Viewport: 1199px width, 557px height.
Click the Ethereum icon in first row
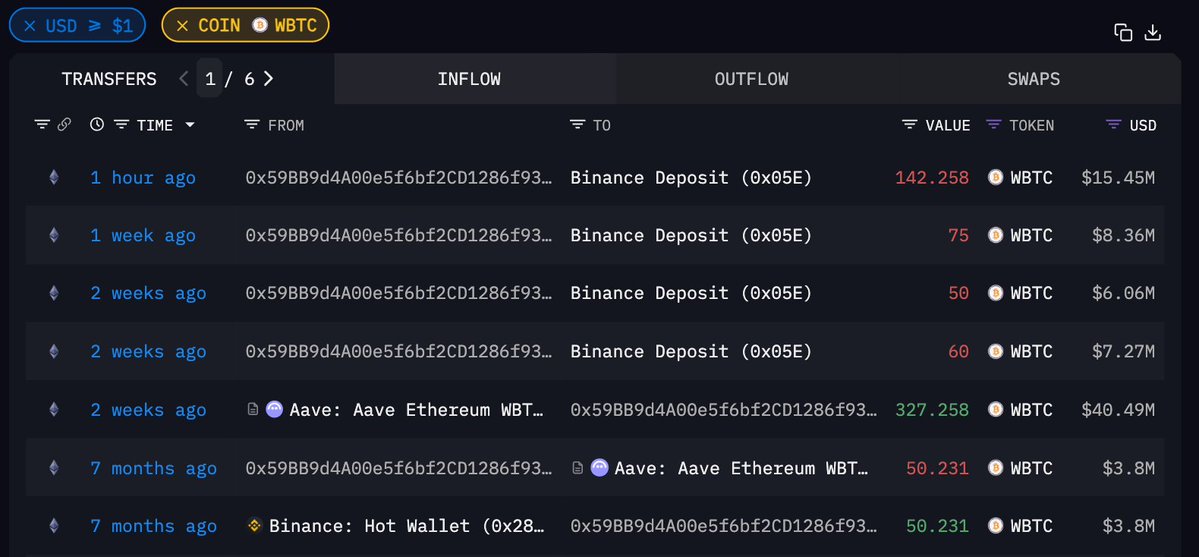(x=54, y=178)
